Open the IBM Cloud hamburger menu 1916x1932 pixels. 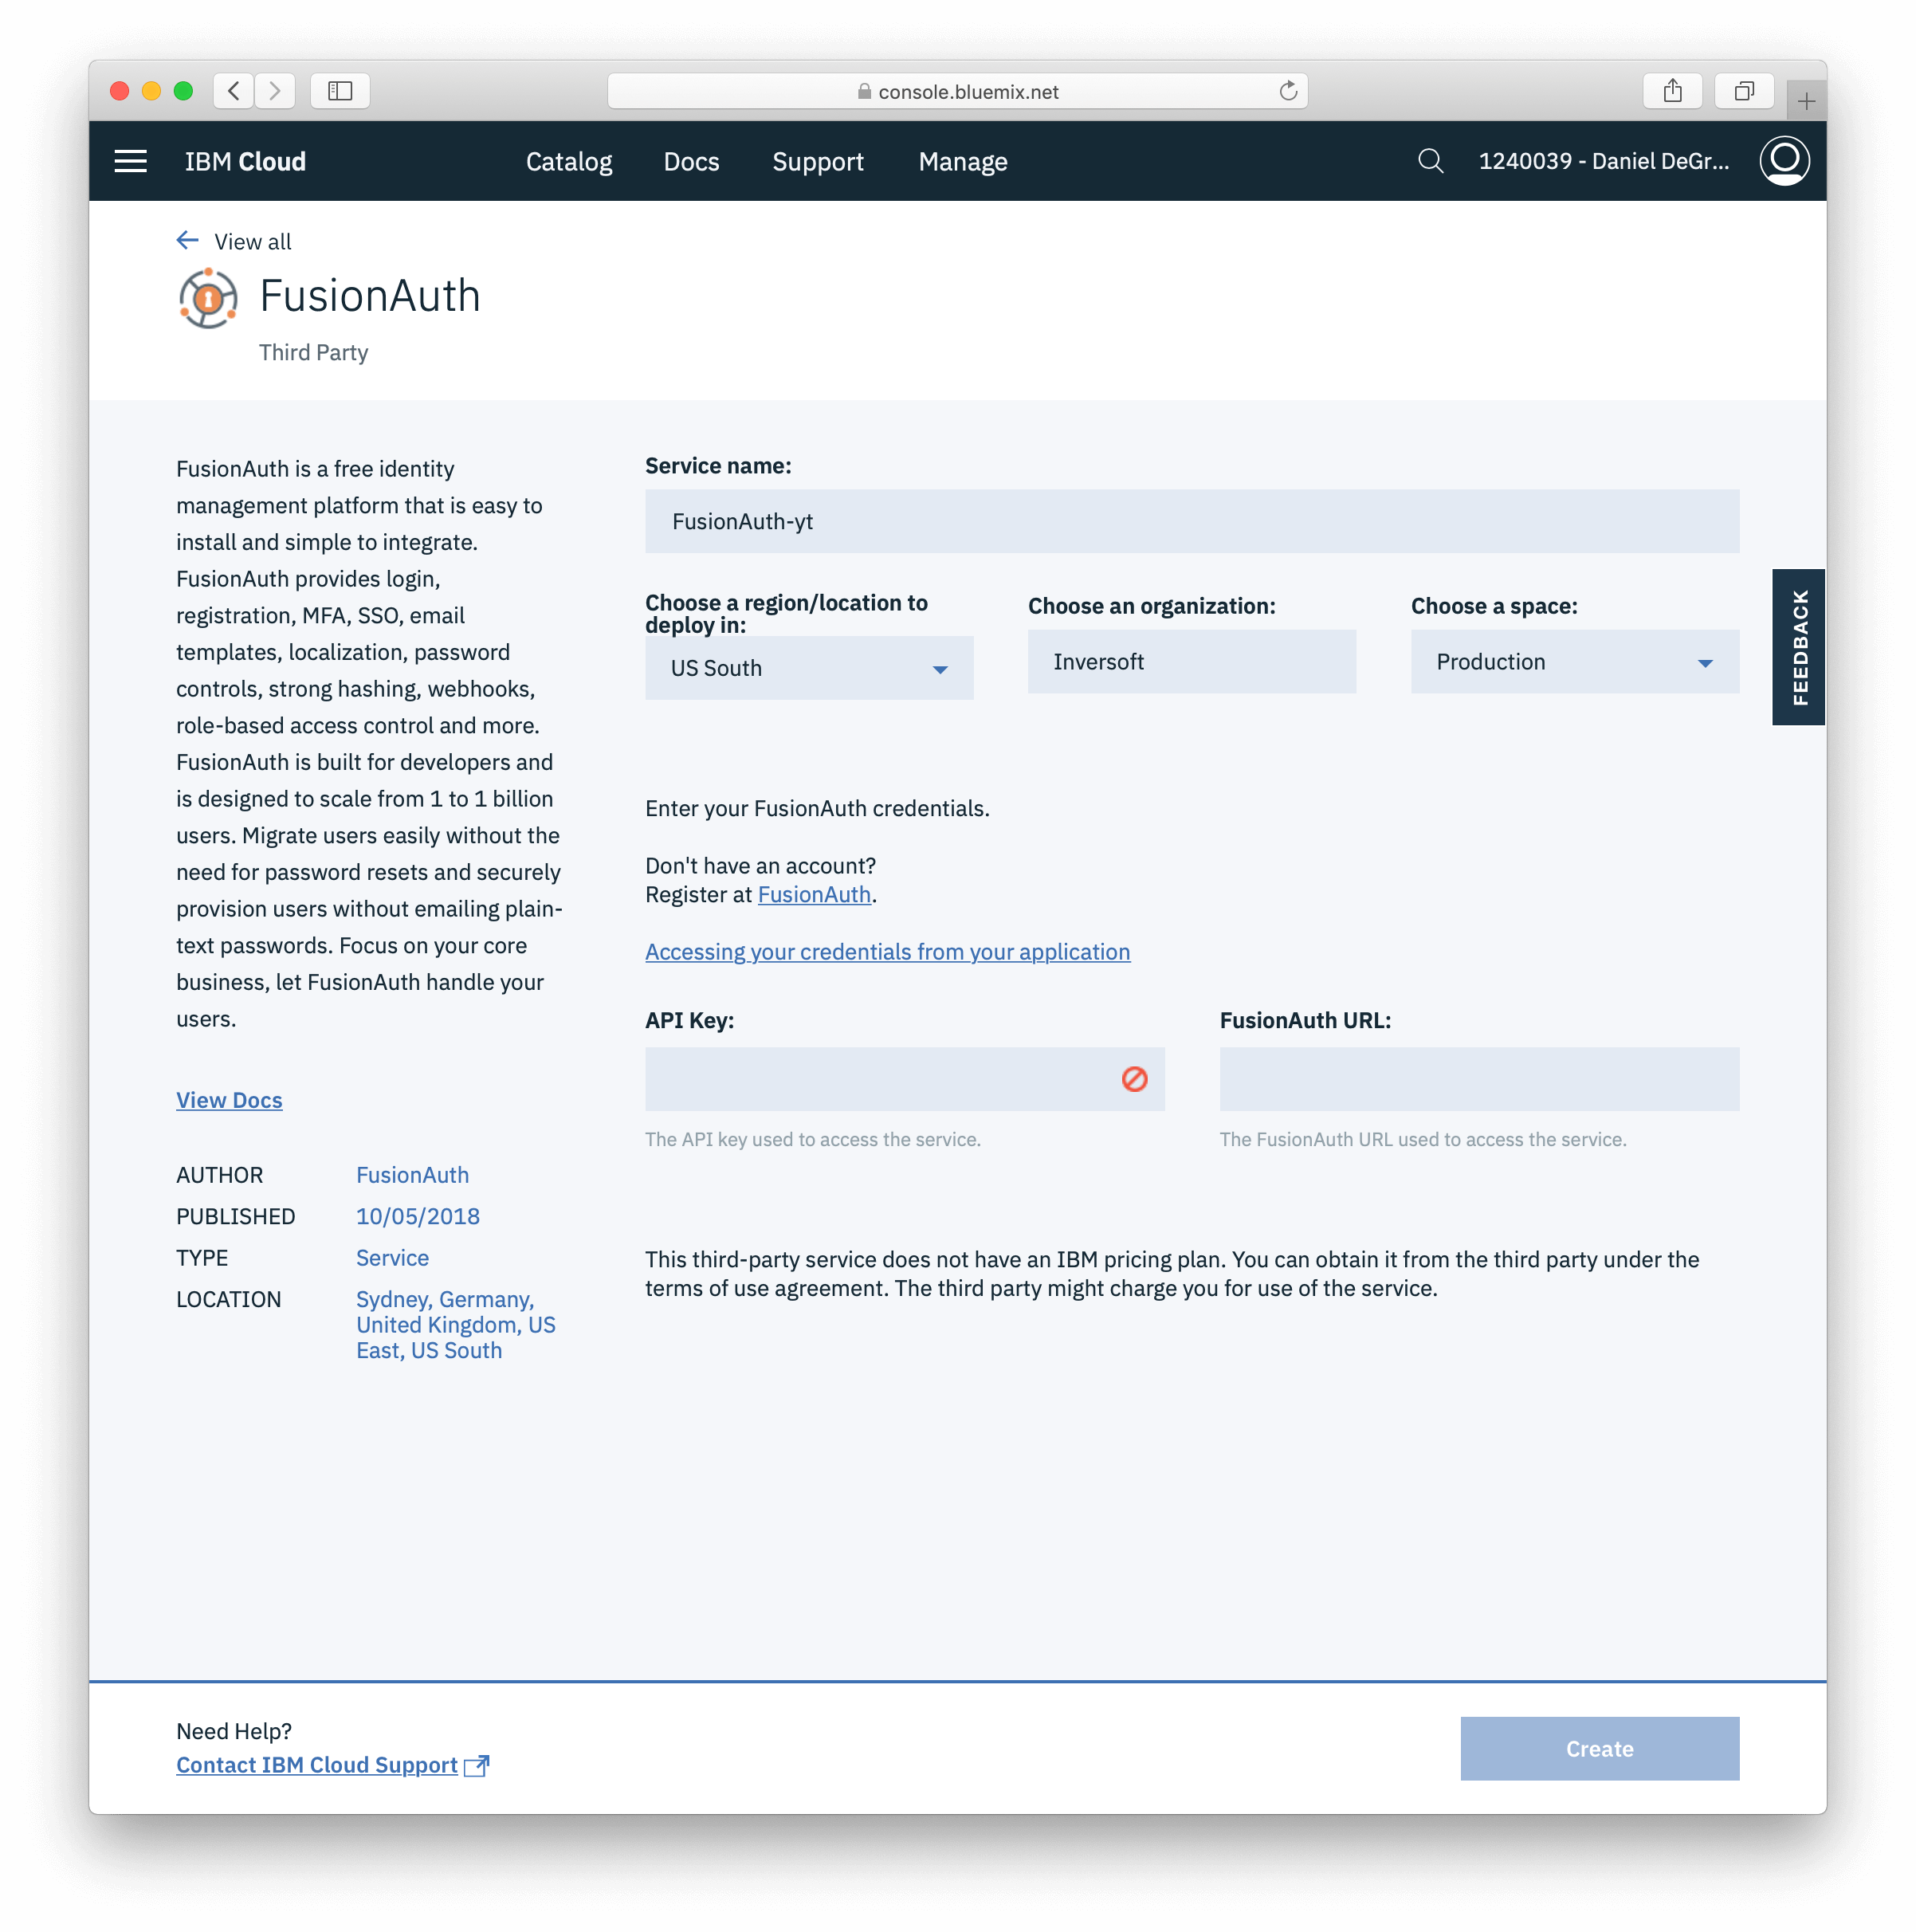pyautogui.click(x=130, y=161)
